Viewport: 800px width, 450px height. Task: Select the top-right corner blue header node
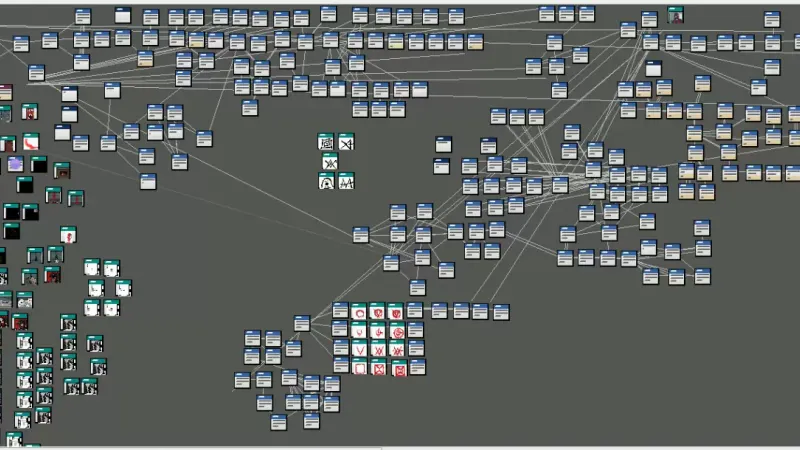point(772,20)
